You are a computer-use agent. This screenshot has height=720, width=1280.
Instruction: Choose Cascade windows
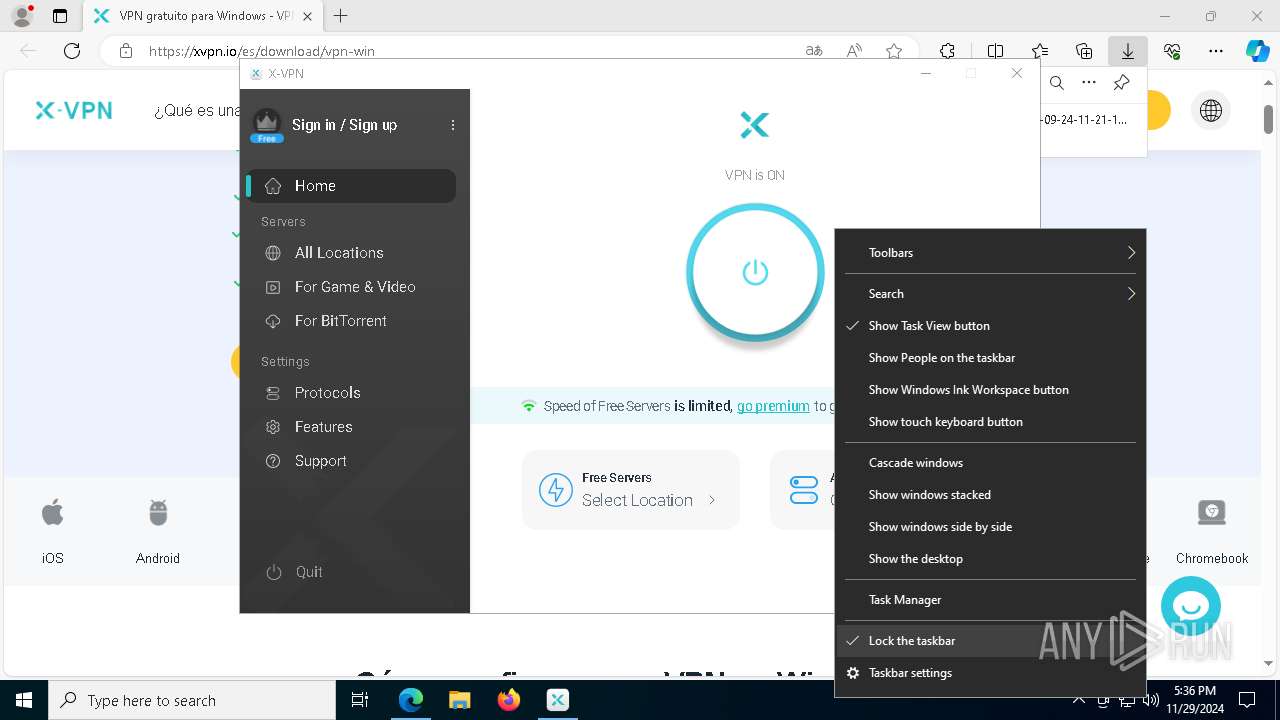(990, 463)
